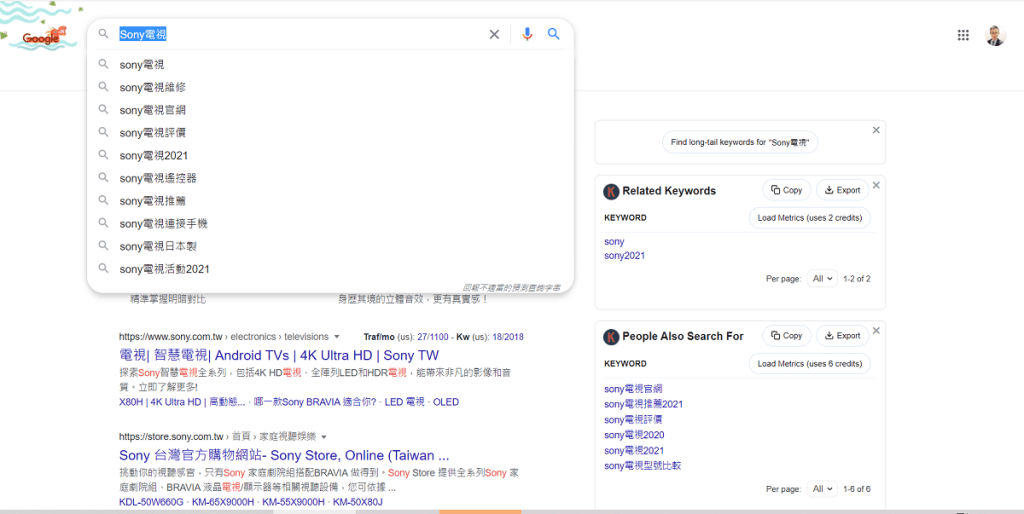1024x514 pixels.
Task: Open sitelink KM-50X80J
Action: [x=358, y=502]
